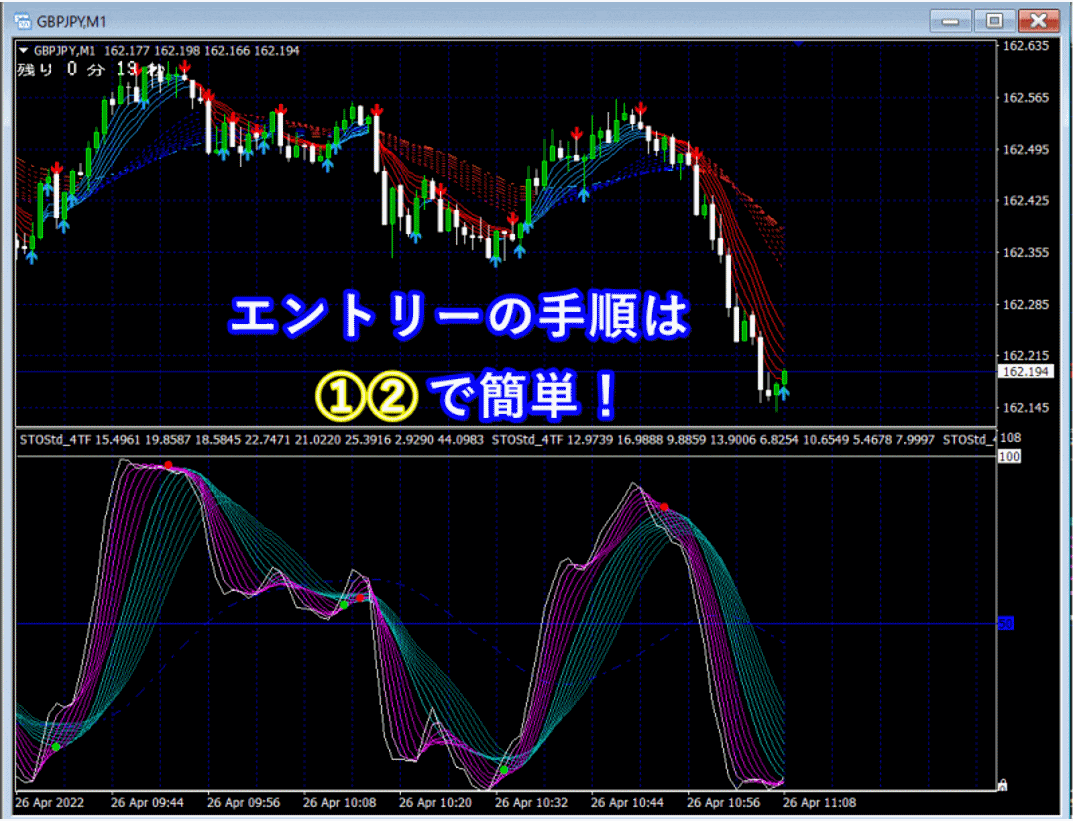
Task: Restore down the GBPJPY,M1 chart window
Action: (x=994, y=20)
